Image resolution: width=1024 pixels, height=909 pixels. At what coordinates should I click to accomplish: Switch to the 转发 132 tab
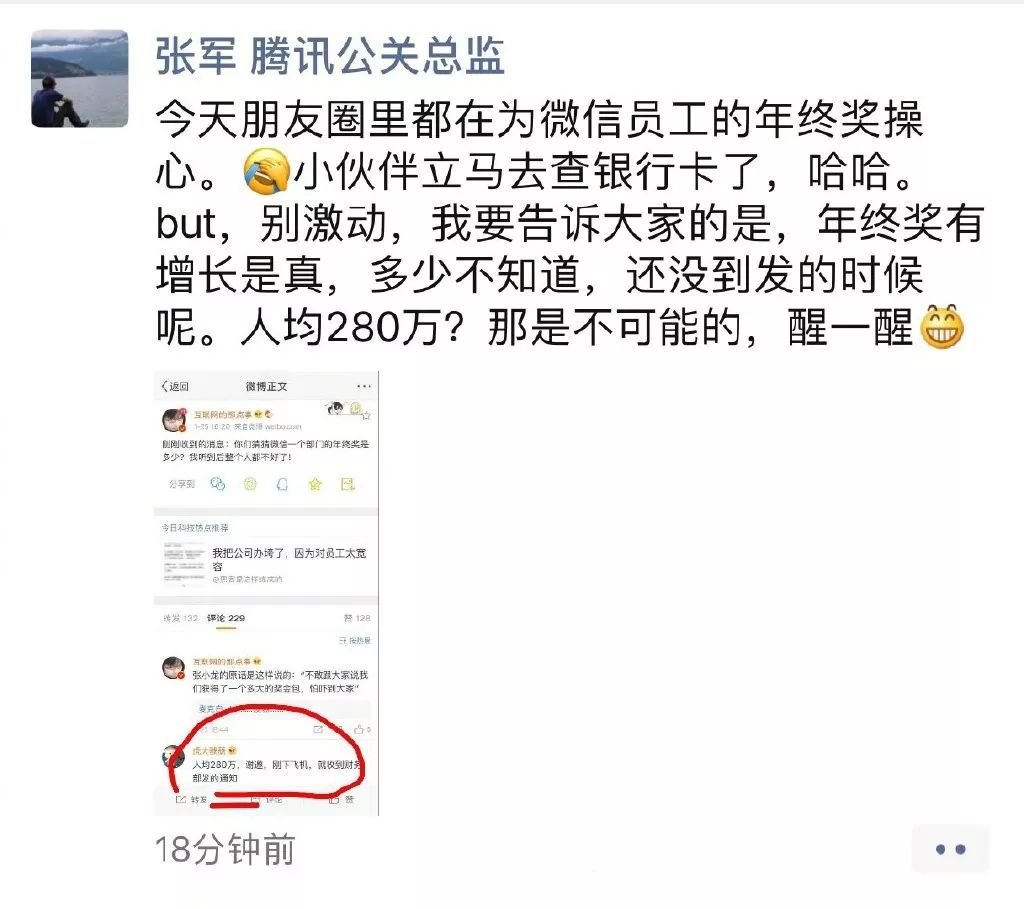[x=180, y=618]
